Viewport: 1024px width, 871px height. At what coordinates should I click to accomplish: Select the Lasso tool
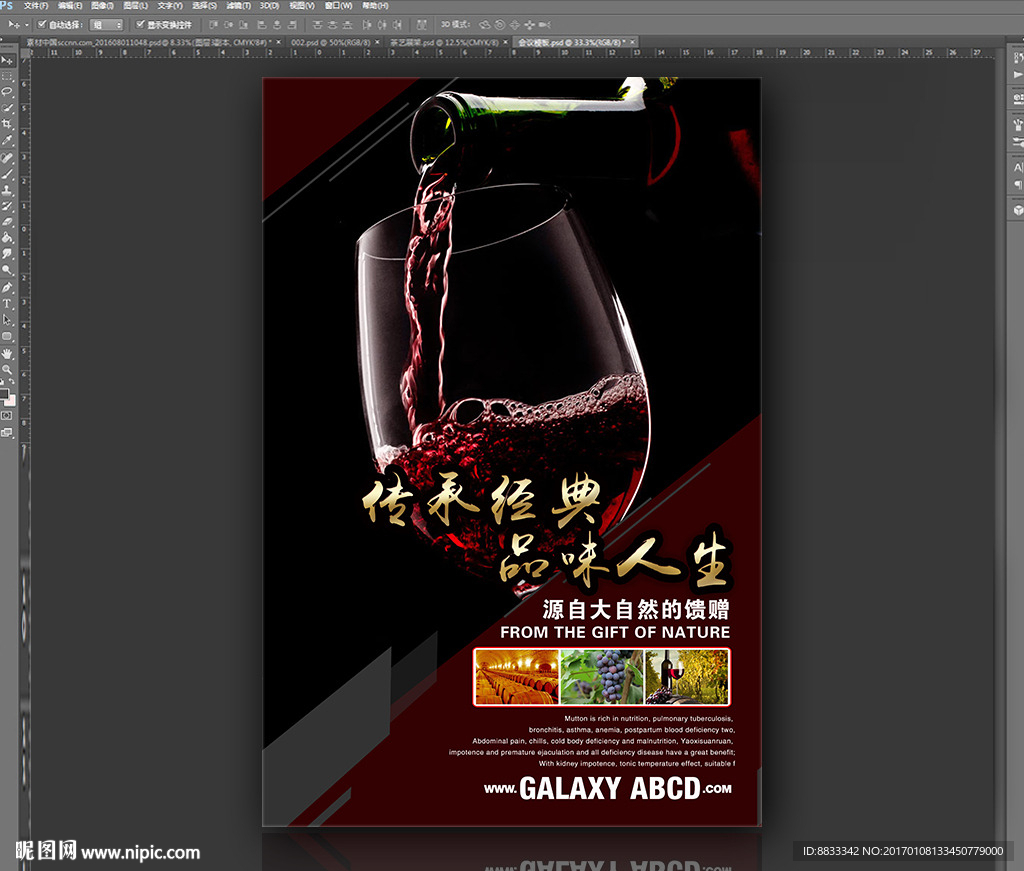click(7, 91)
